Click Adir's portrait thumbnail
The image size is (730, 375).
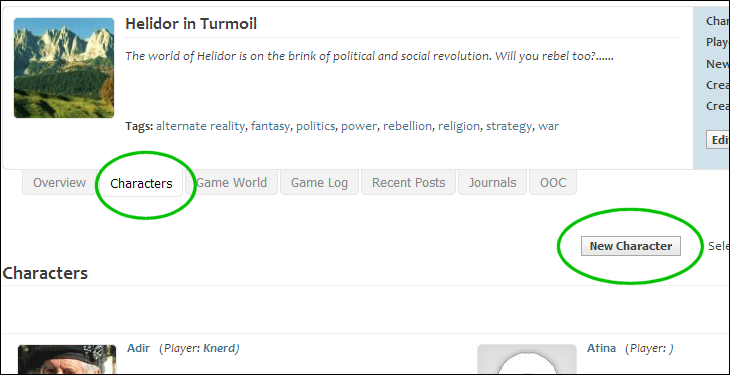(x=67, y=359)
